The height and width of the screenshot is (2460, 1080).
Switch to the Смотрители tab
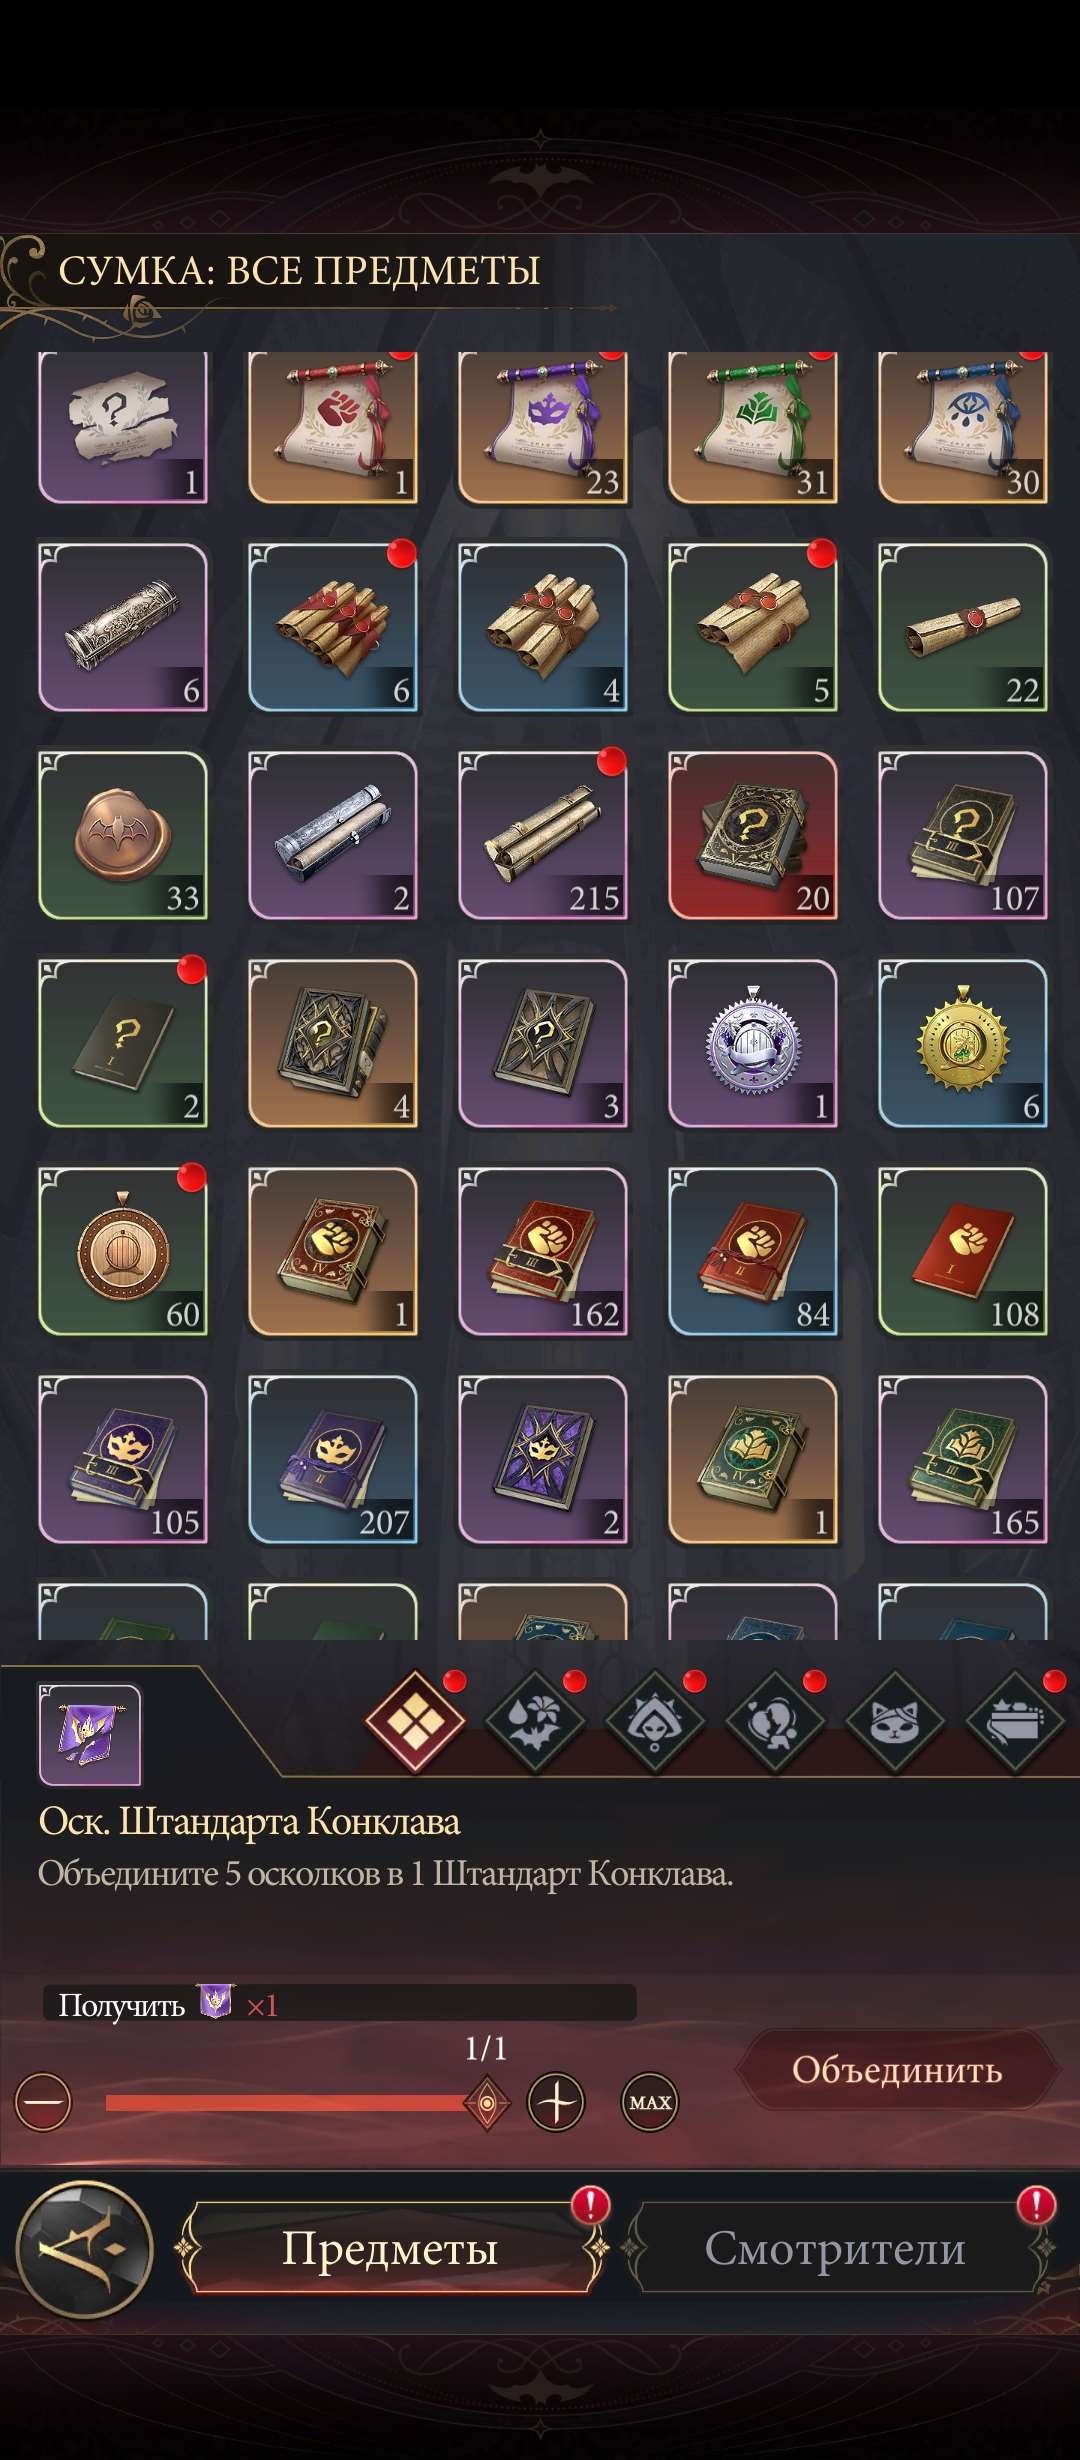point(835,2248)
